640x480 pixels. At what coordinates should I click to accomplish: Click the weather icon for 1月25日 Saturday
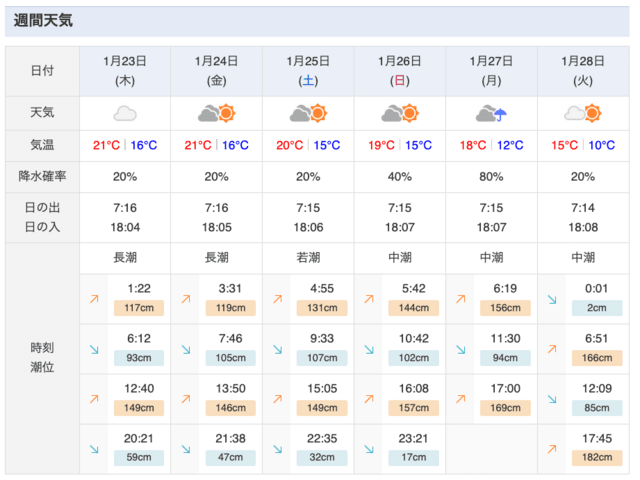click(308, 113)
